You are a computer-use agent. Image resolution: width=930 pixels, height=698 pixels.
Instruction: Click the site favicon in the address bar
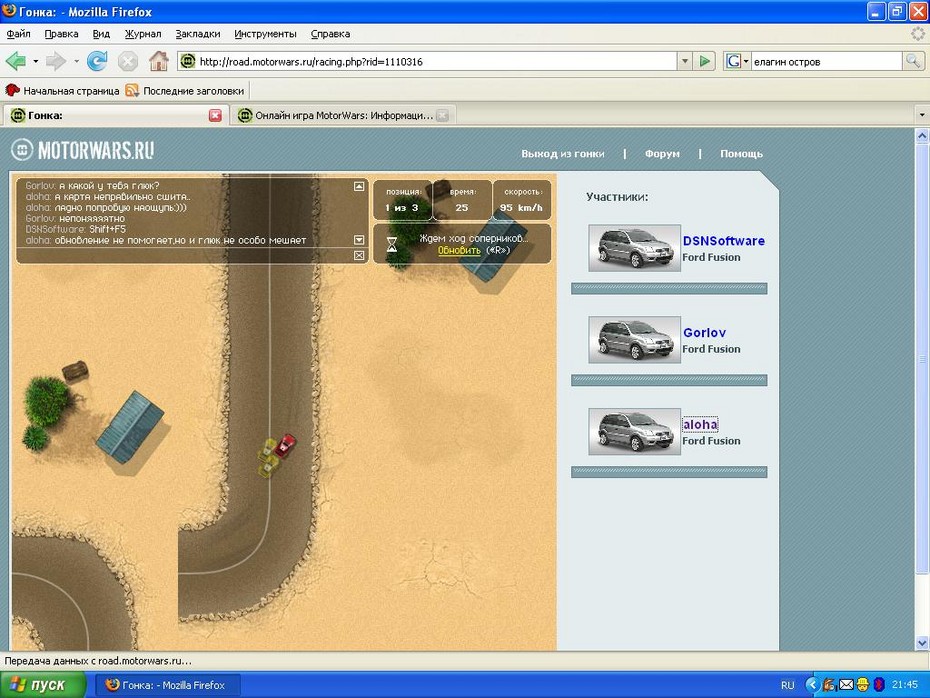(188, 61)
